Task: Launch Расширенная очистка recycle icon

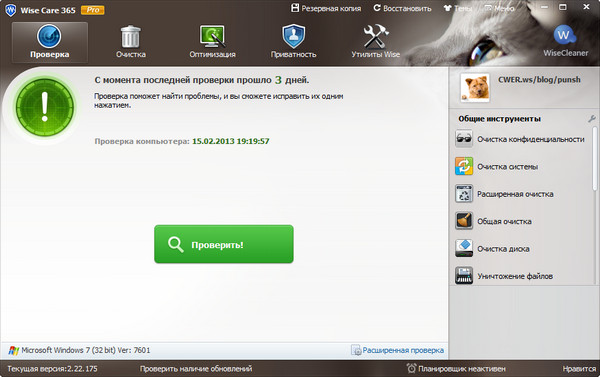Action: point(464,194)
